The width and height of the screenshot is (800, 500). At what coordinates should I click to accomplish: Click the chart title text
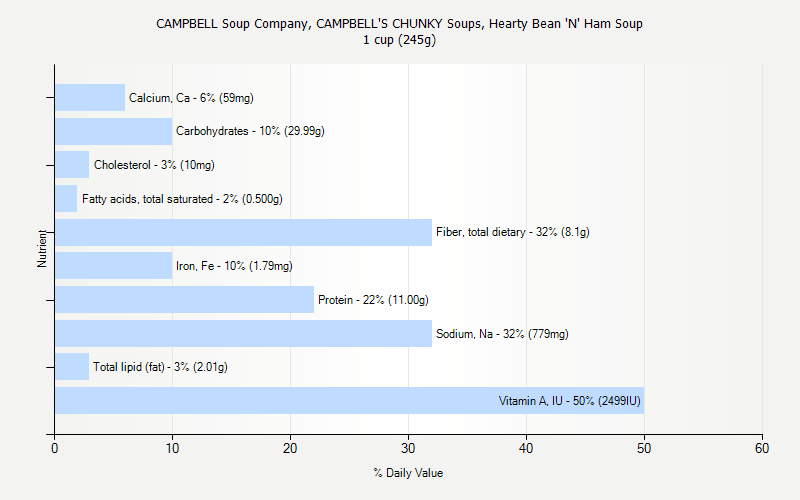tap(399, 23)
